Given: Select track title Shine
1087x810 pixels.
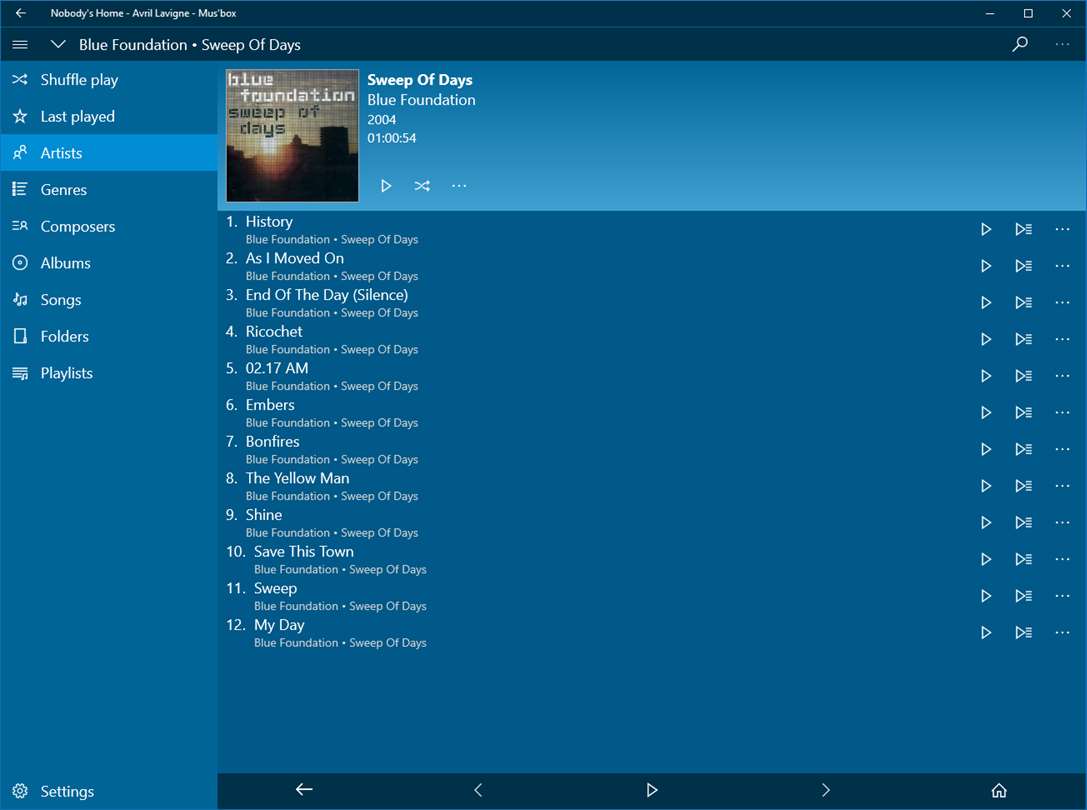Looking at the screenshot, I should (x=263, y=515).
